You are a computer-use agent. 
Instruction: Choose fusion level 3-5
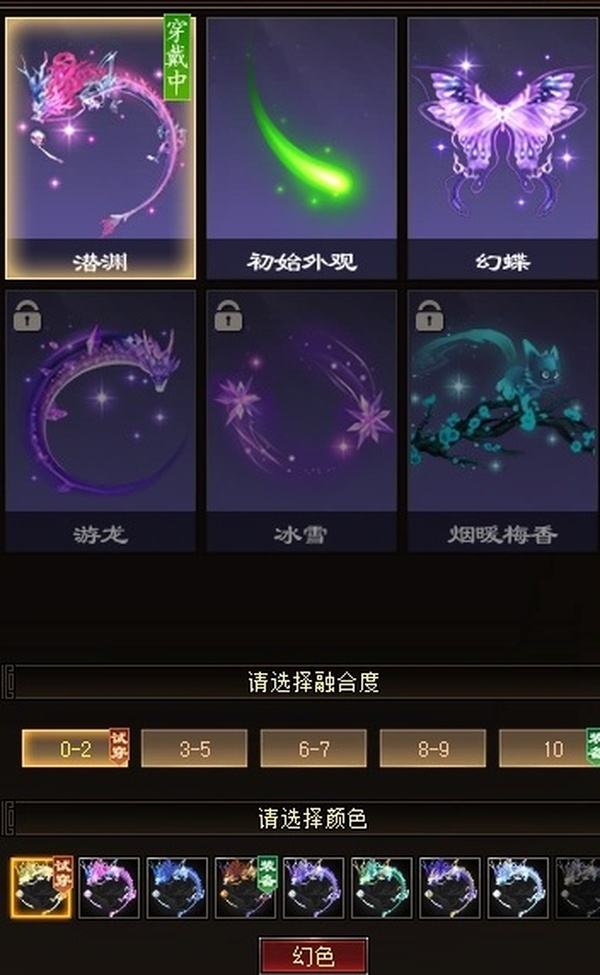point(194,749)
